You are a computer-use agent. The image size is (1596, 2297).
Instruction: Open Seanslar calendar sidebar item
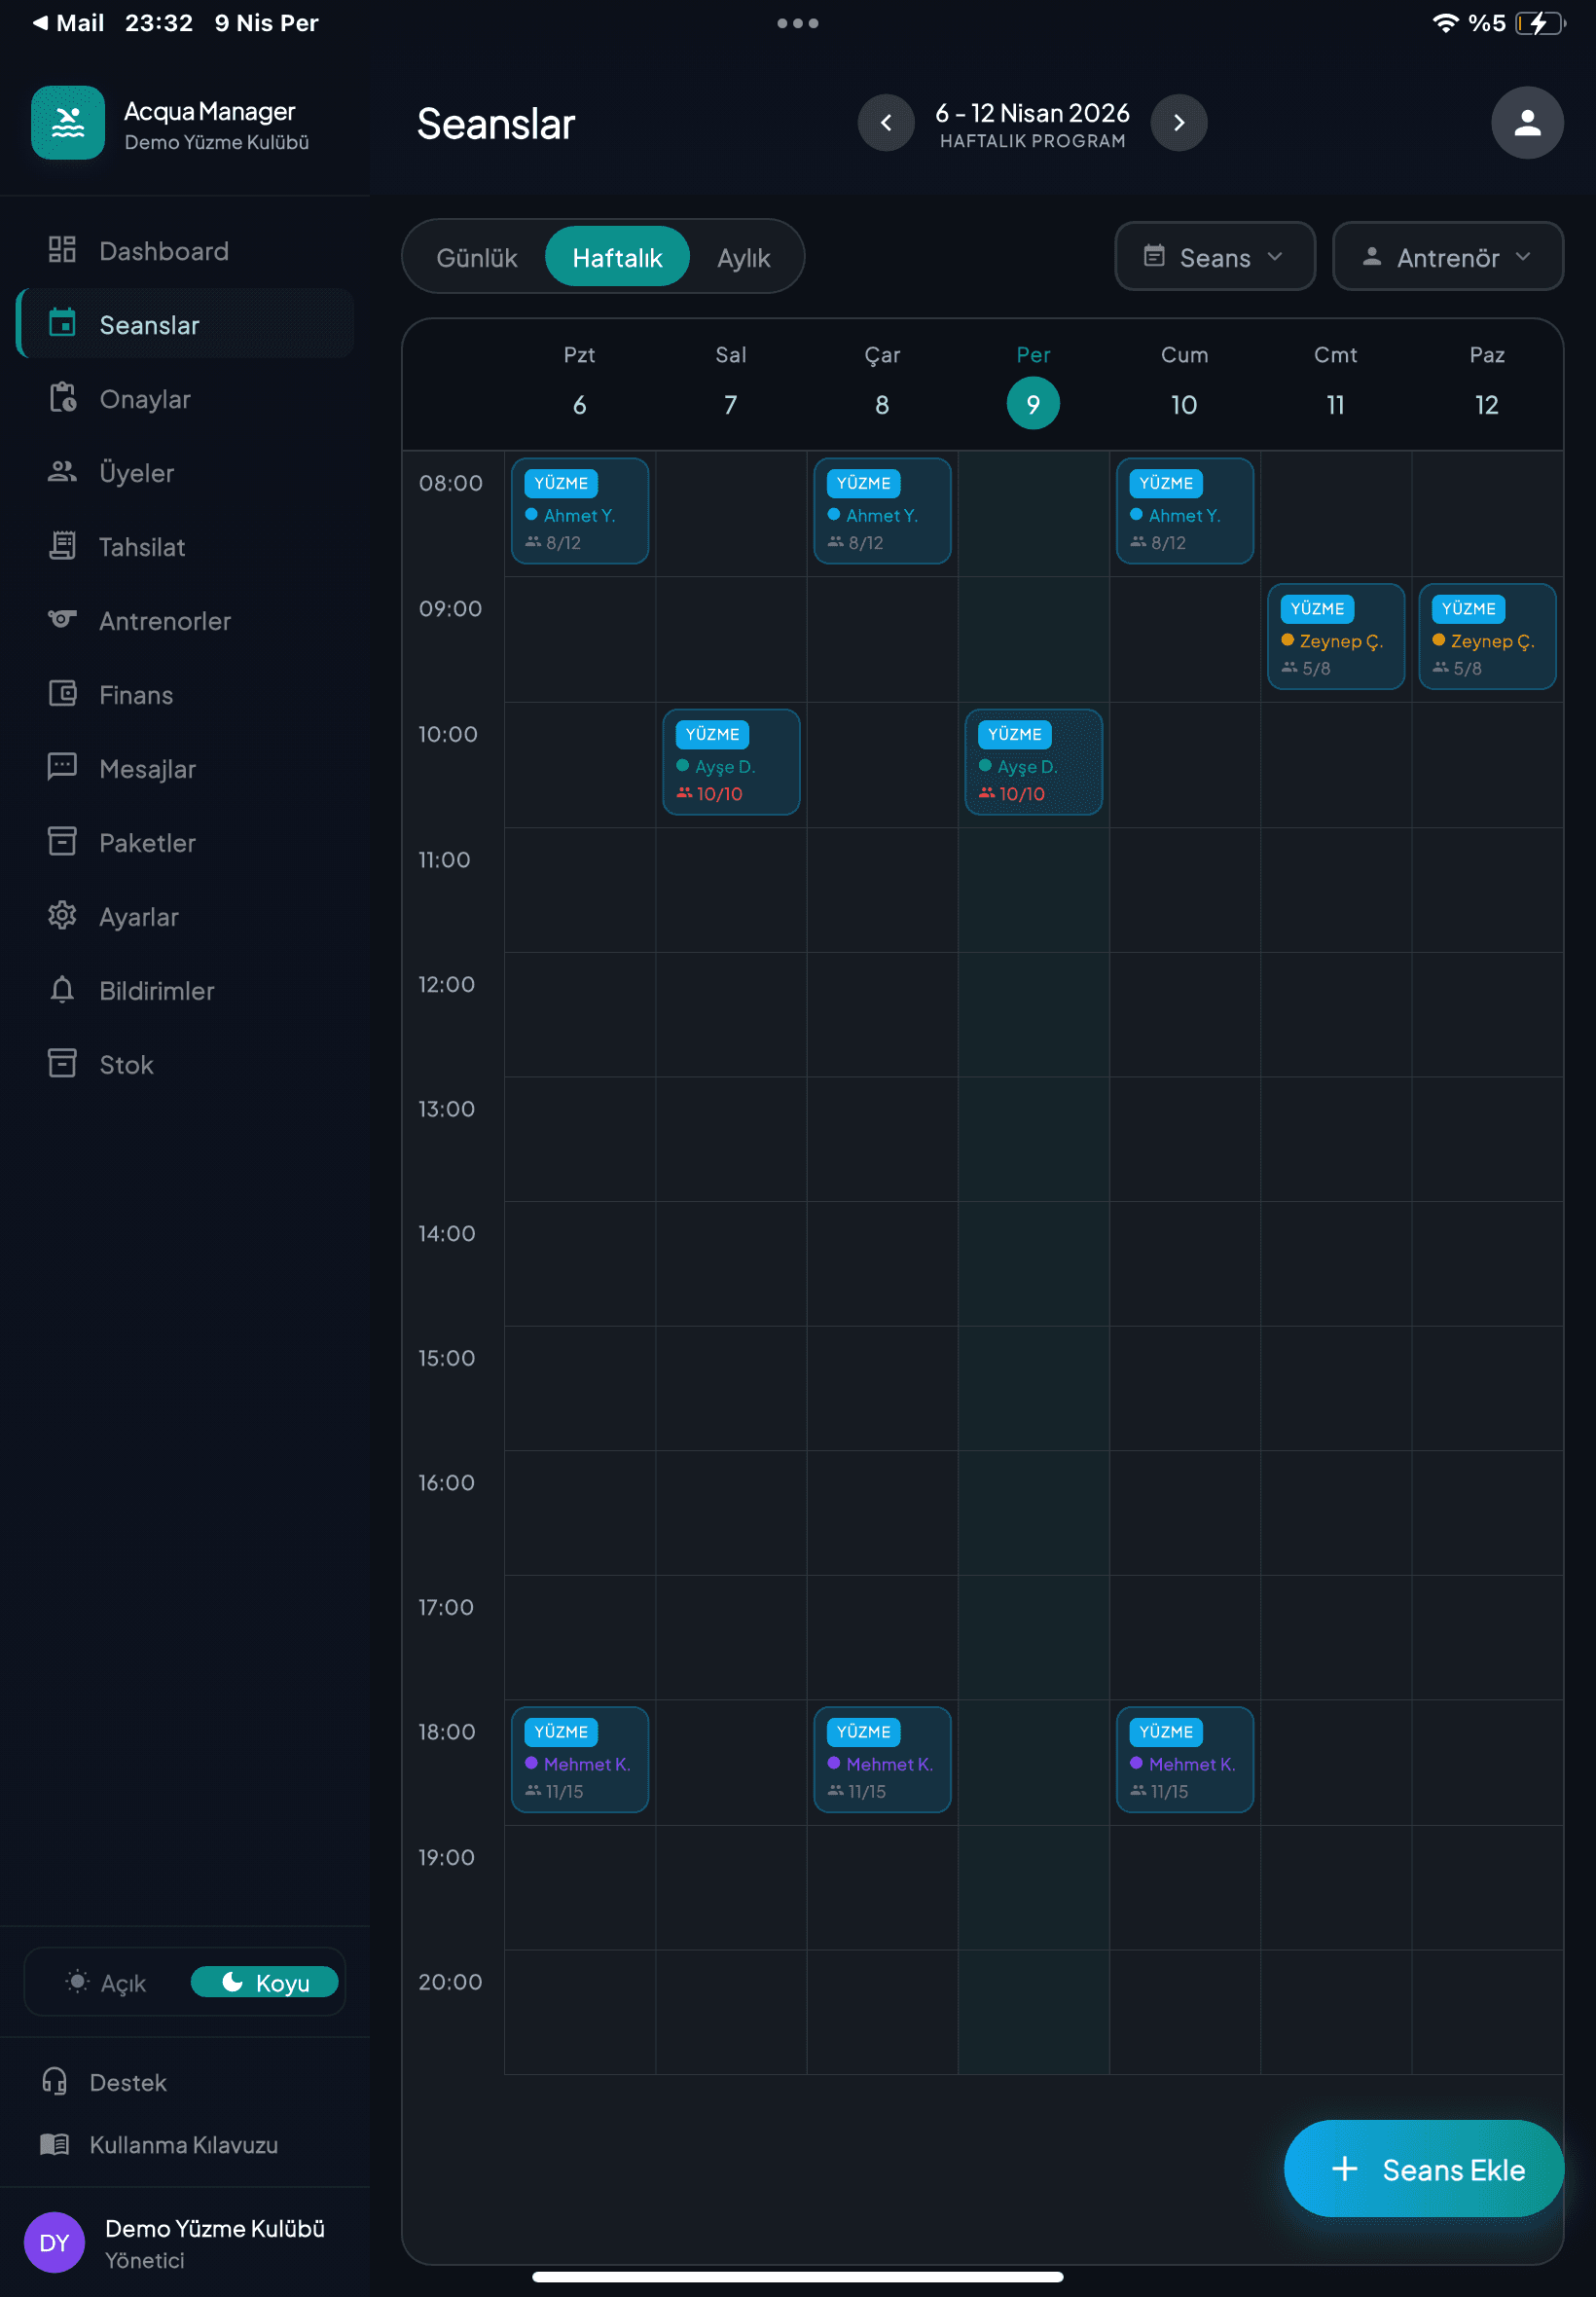point(185,325)
